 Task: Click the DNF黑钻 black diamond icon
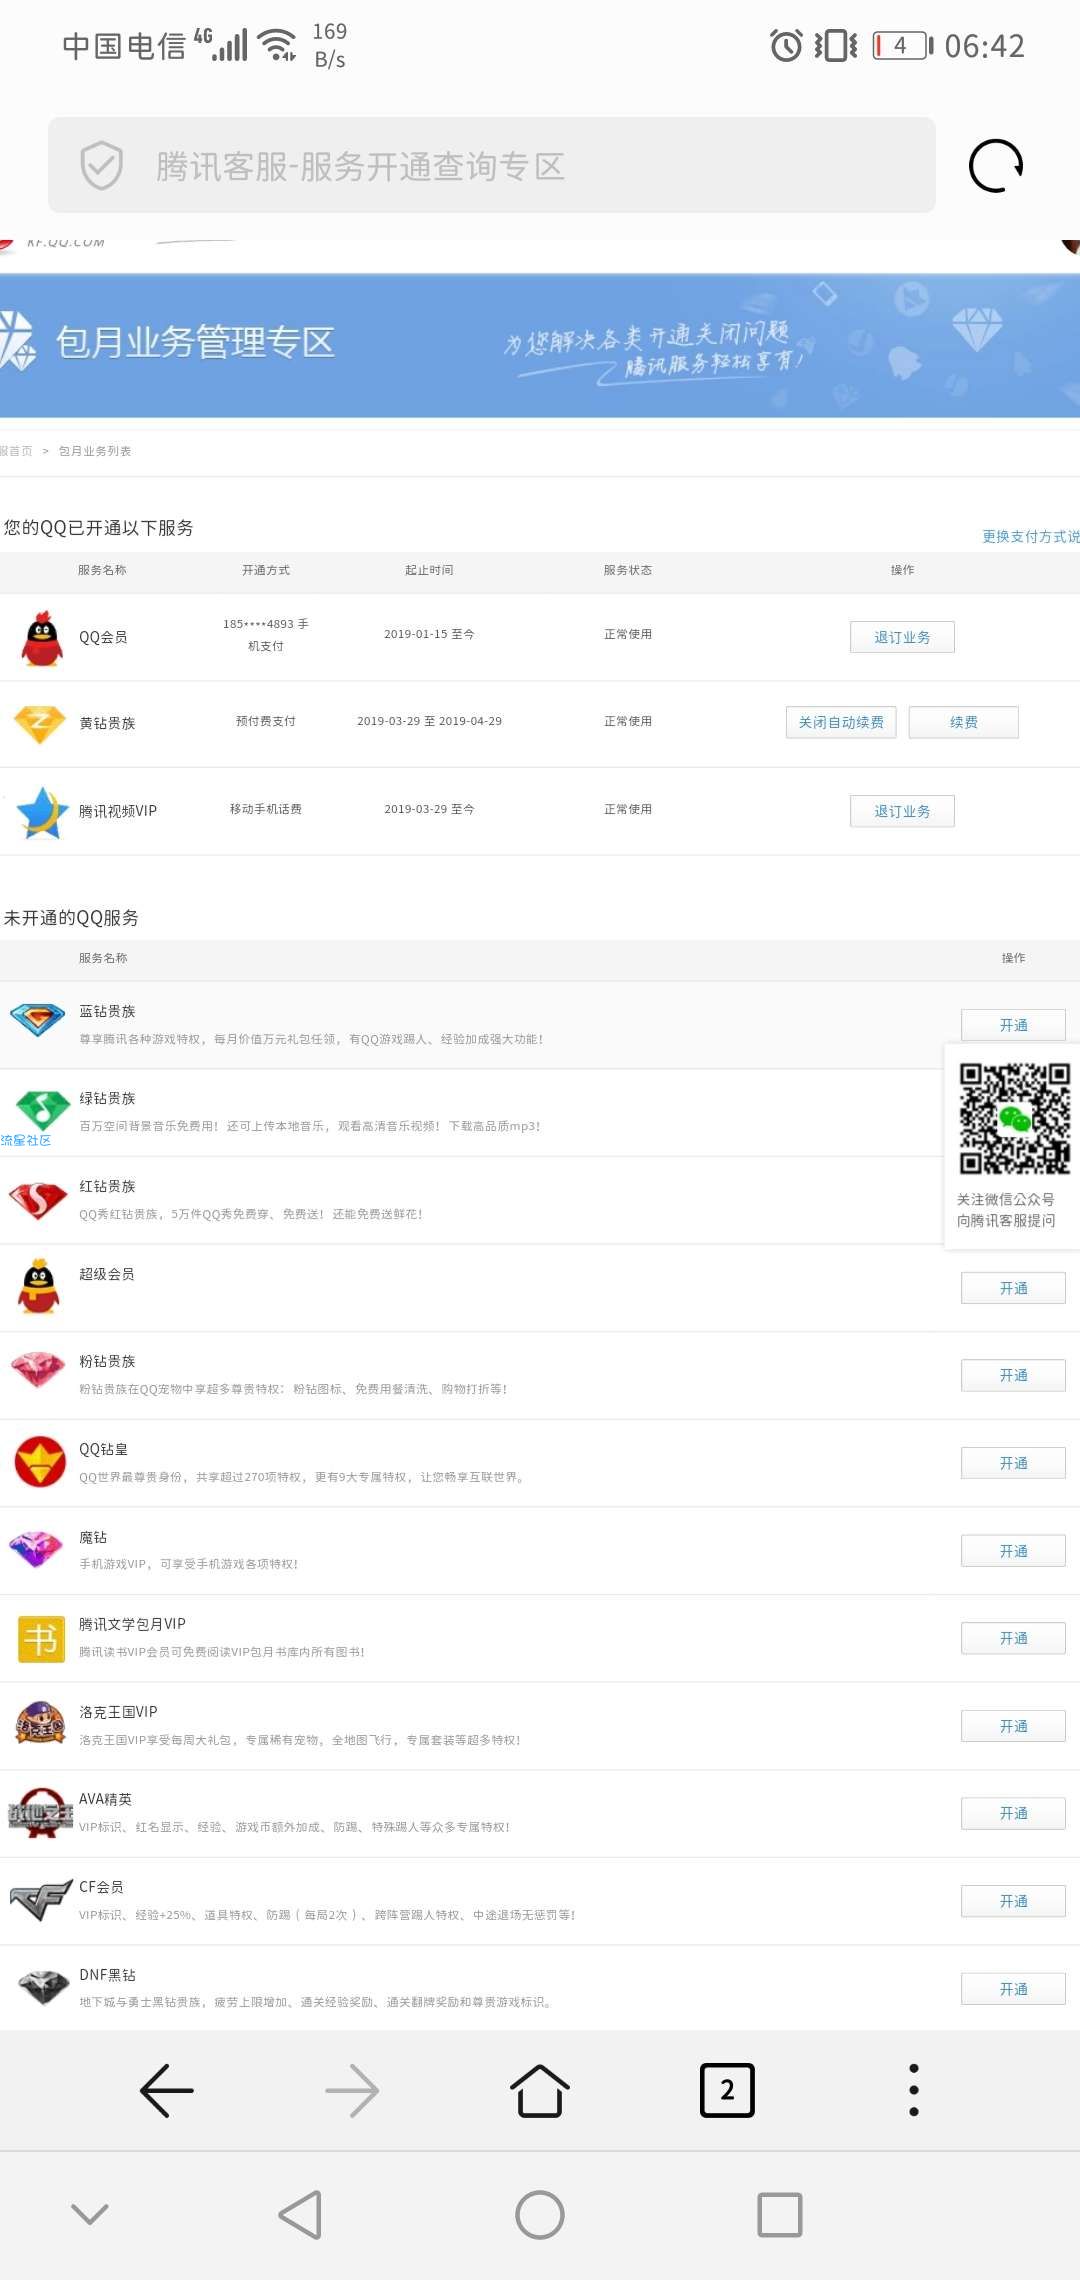click(x=44, y=1987)
